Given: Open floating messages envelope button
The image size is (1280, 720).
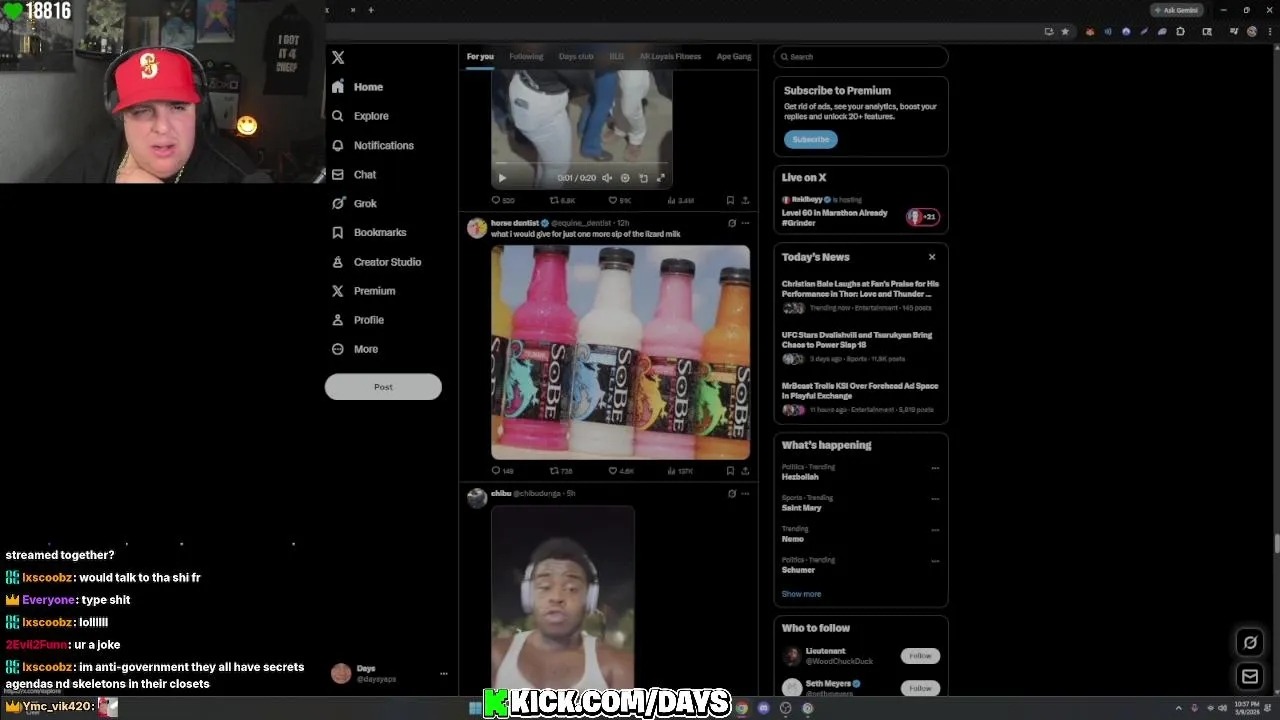Looking at the screenshot, I should [x=1250, y=677].
